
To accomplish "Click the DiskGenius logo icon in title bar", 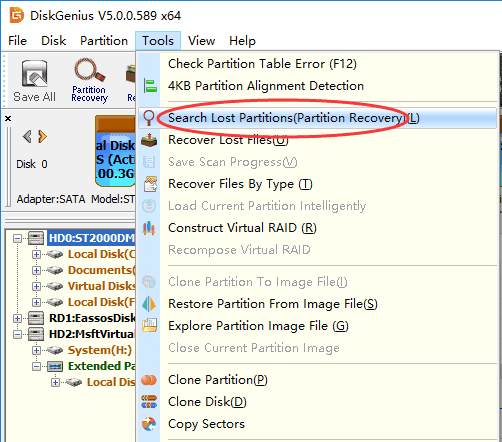I will 17,15.
